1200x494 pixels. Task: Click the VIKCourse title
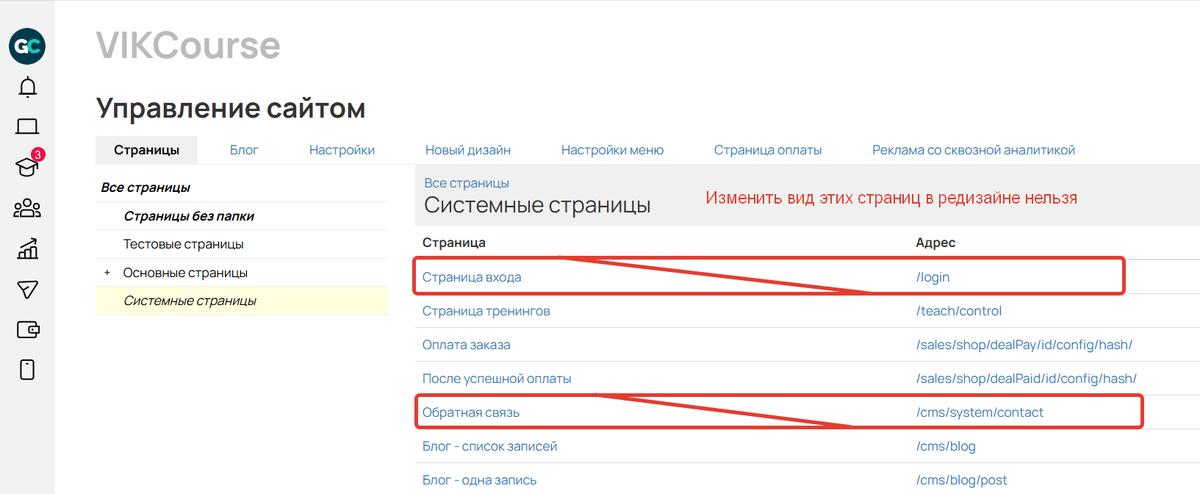click(188, 45)
